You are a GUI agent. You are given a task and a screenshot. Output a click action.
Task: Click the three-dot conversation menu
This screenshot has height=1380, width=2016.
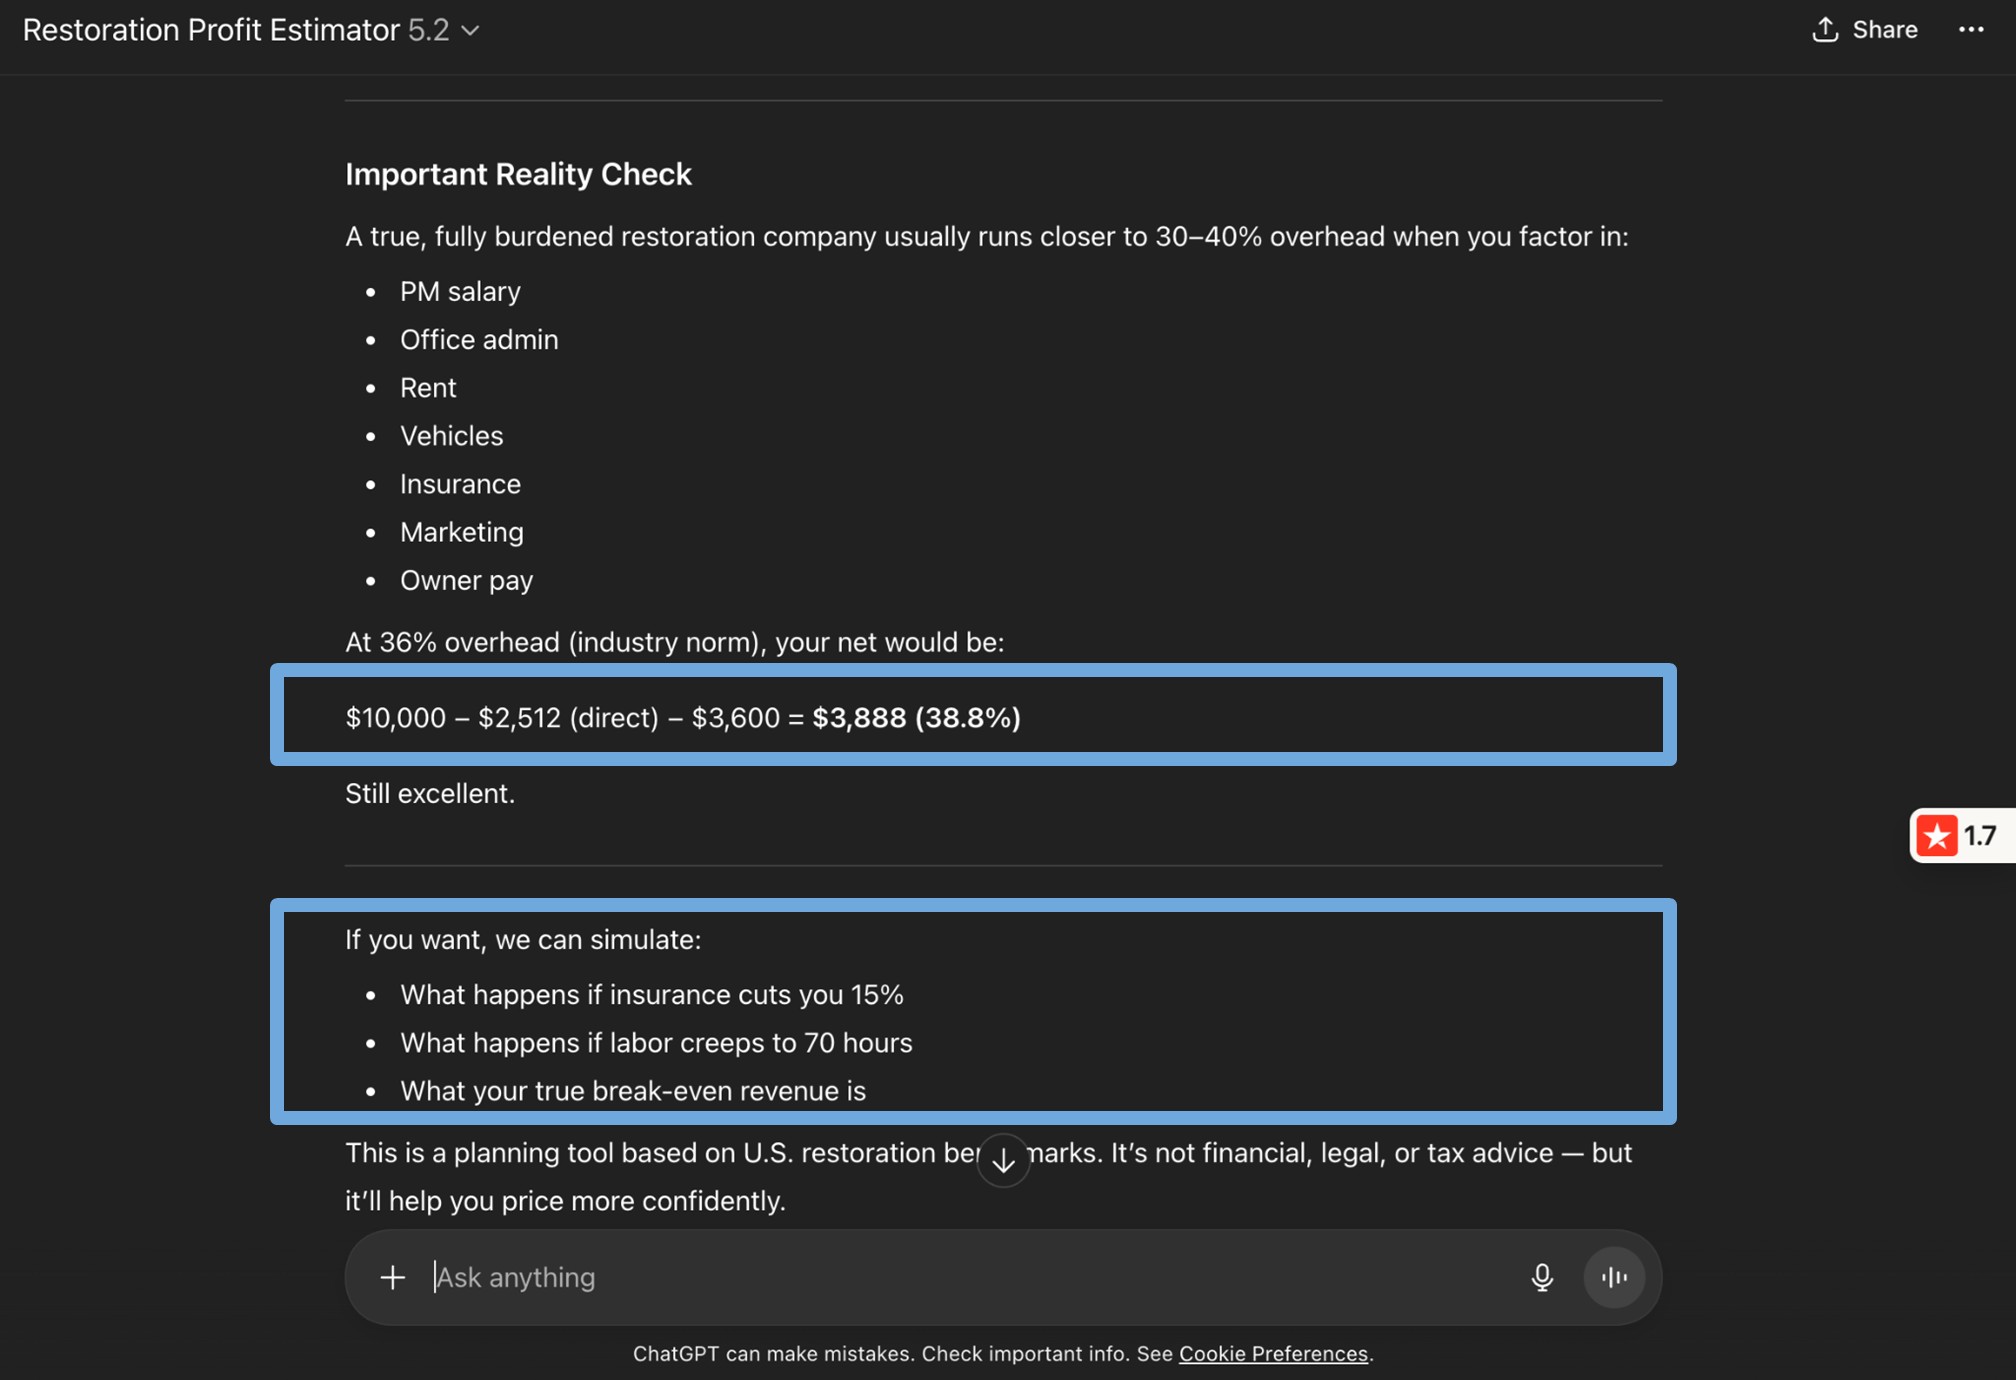(x=1970, y=29)
